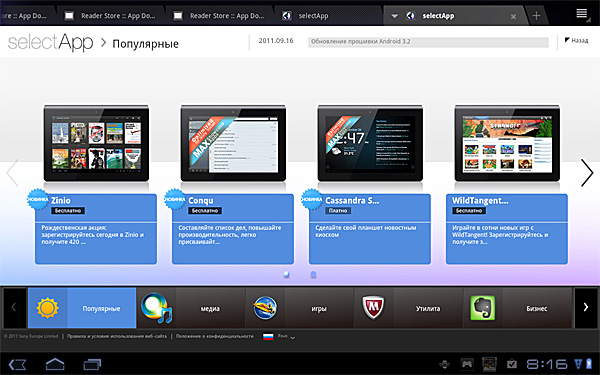The height and width of the screenshot is (375, 600).
Task: Choose the McAfee shield Утилита icon
Action: [x=373, y=308]
